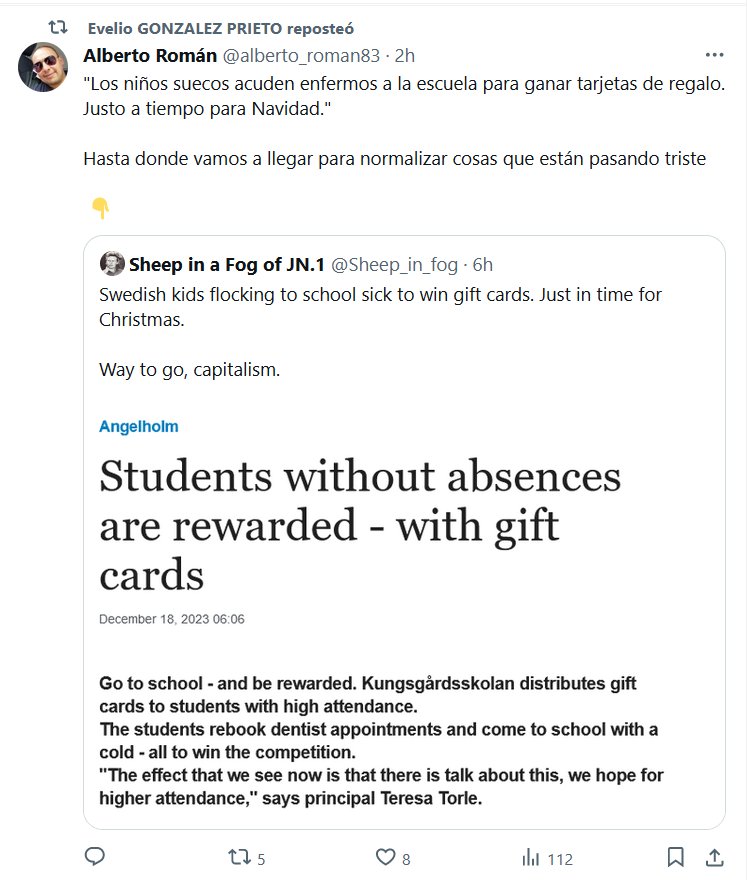Open the Angelholm article category link

pos(139,426)
